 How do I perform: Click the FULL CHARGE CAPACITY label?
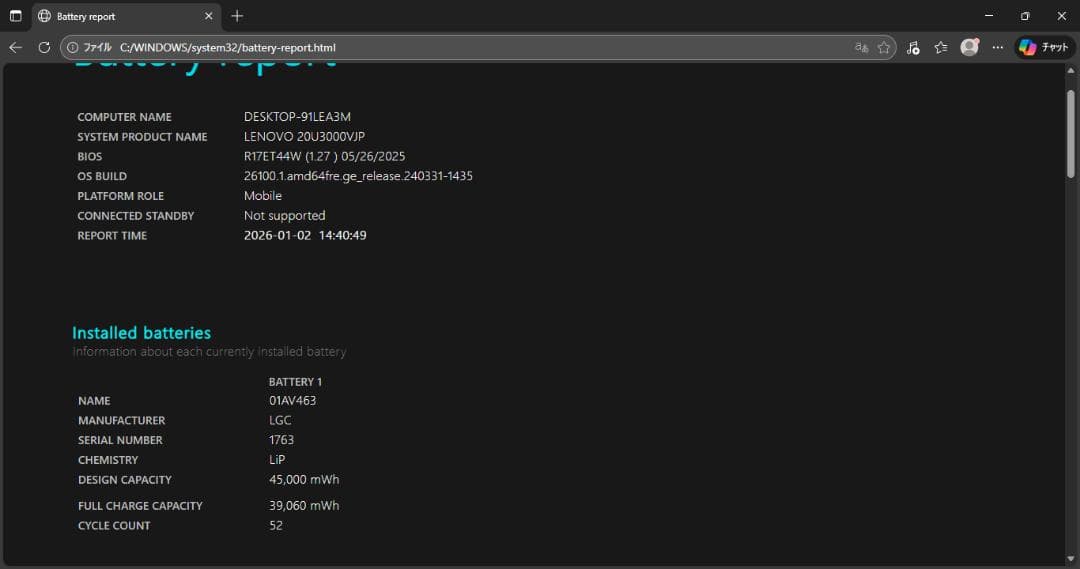click(141, 506)
